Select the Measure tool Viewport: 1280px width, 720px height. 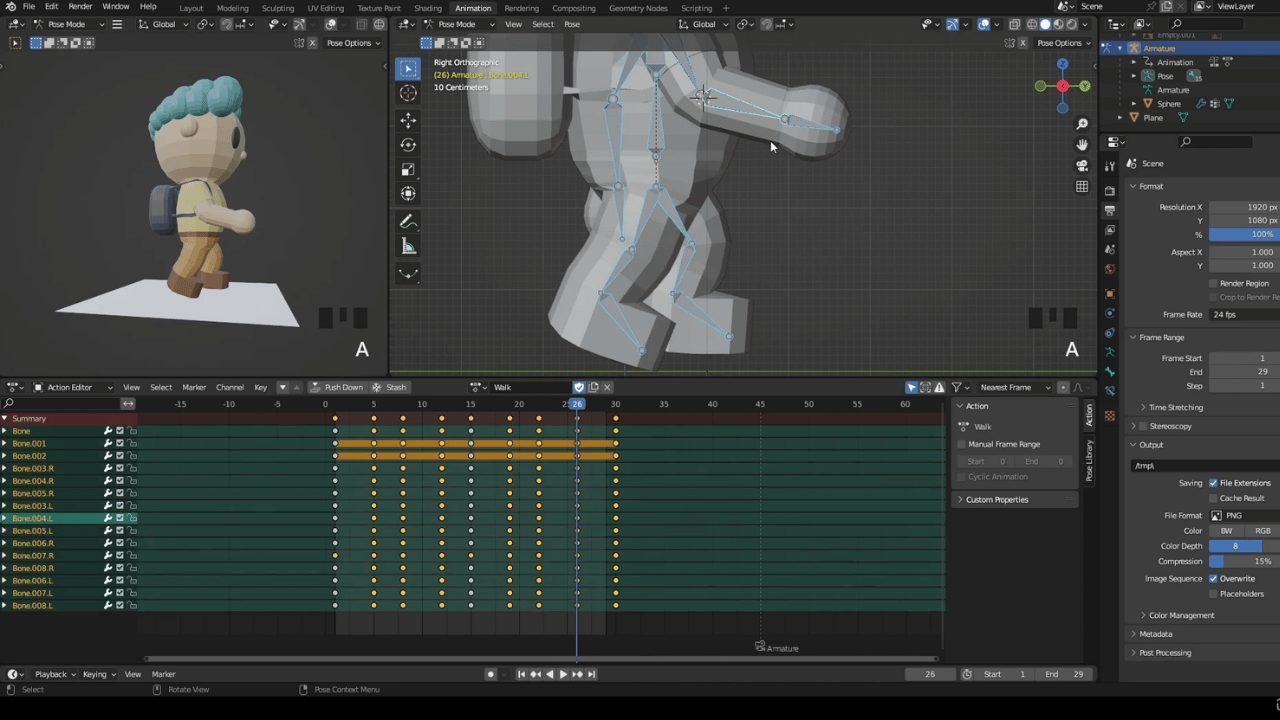click(408, 247)
